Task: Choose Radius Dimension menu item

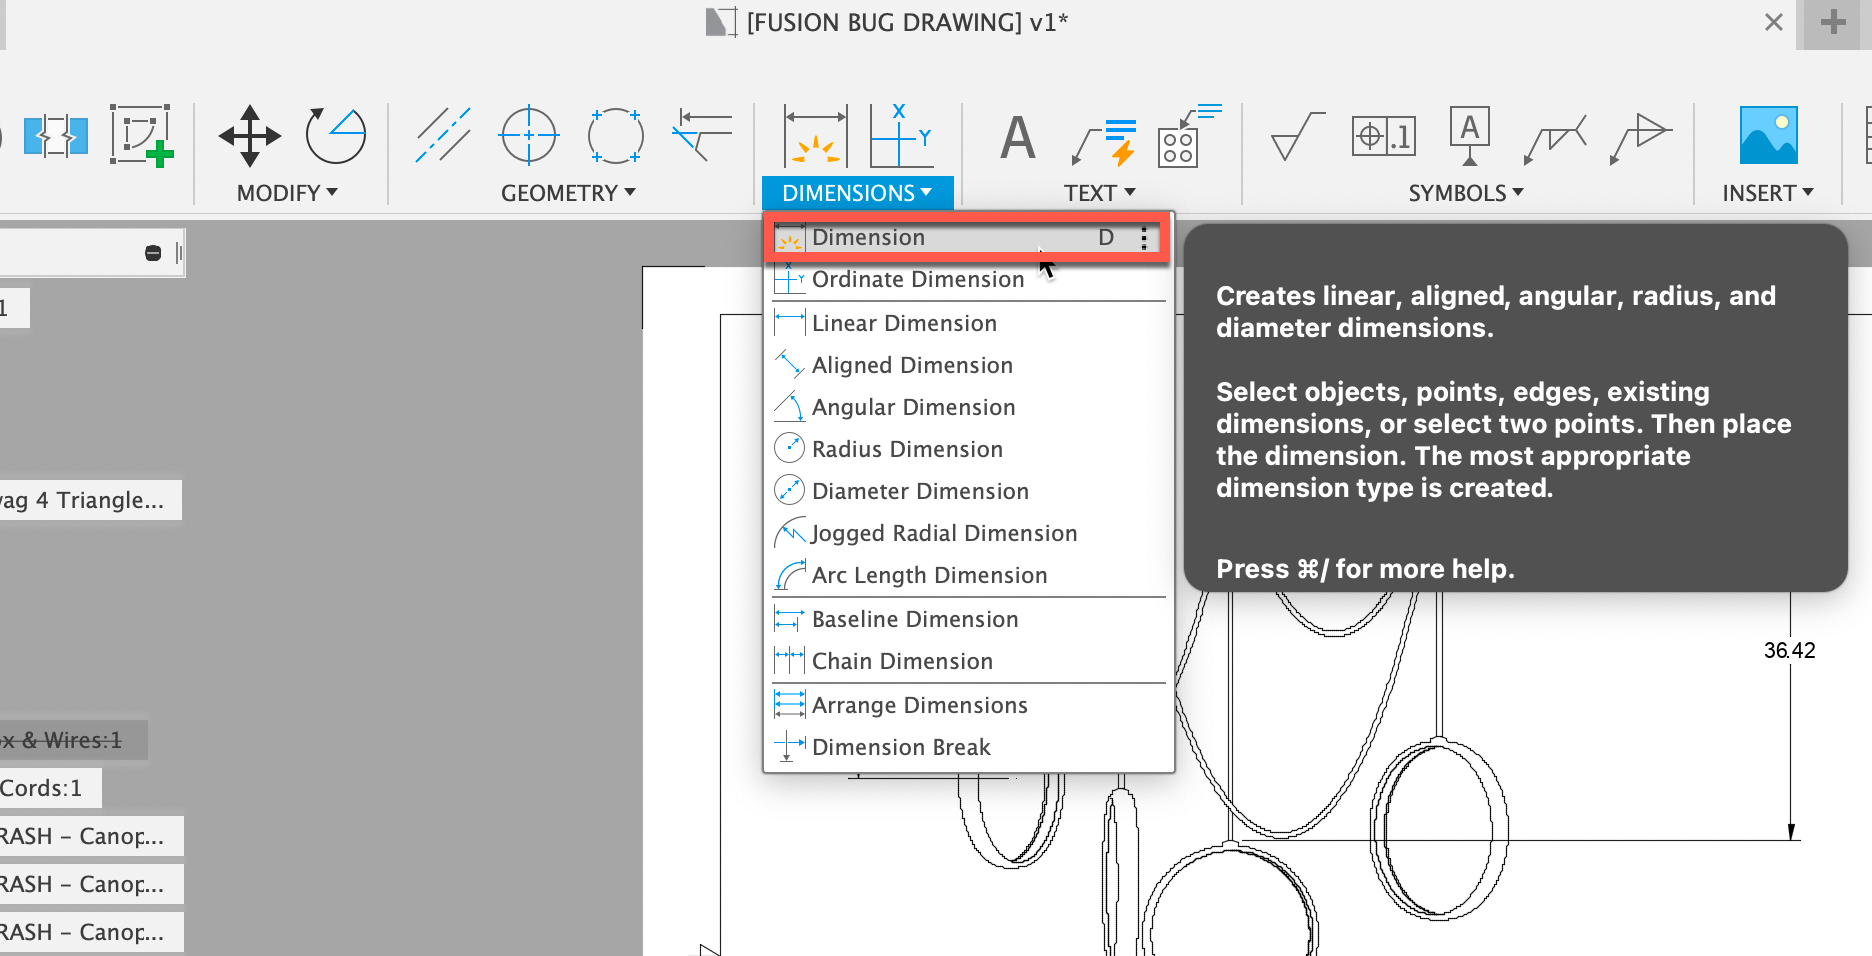Action: (x=969, y=449)
